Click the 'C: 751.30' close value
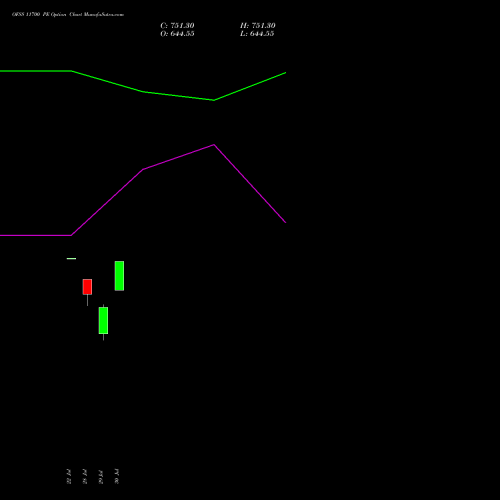 coord(177,26)
